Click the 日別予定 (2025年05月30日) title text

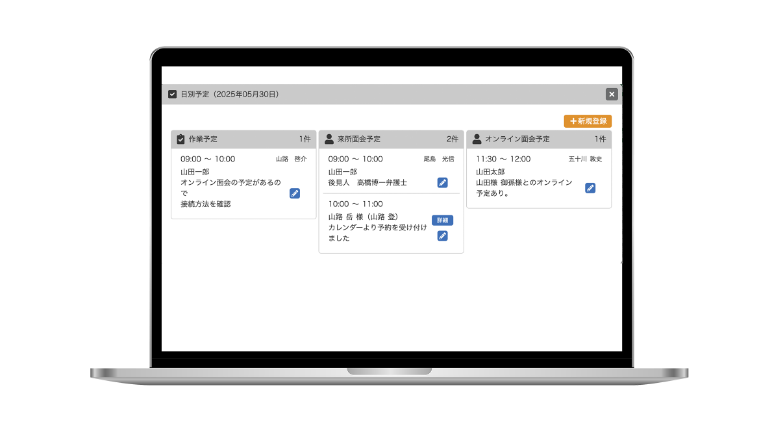229,94
